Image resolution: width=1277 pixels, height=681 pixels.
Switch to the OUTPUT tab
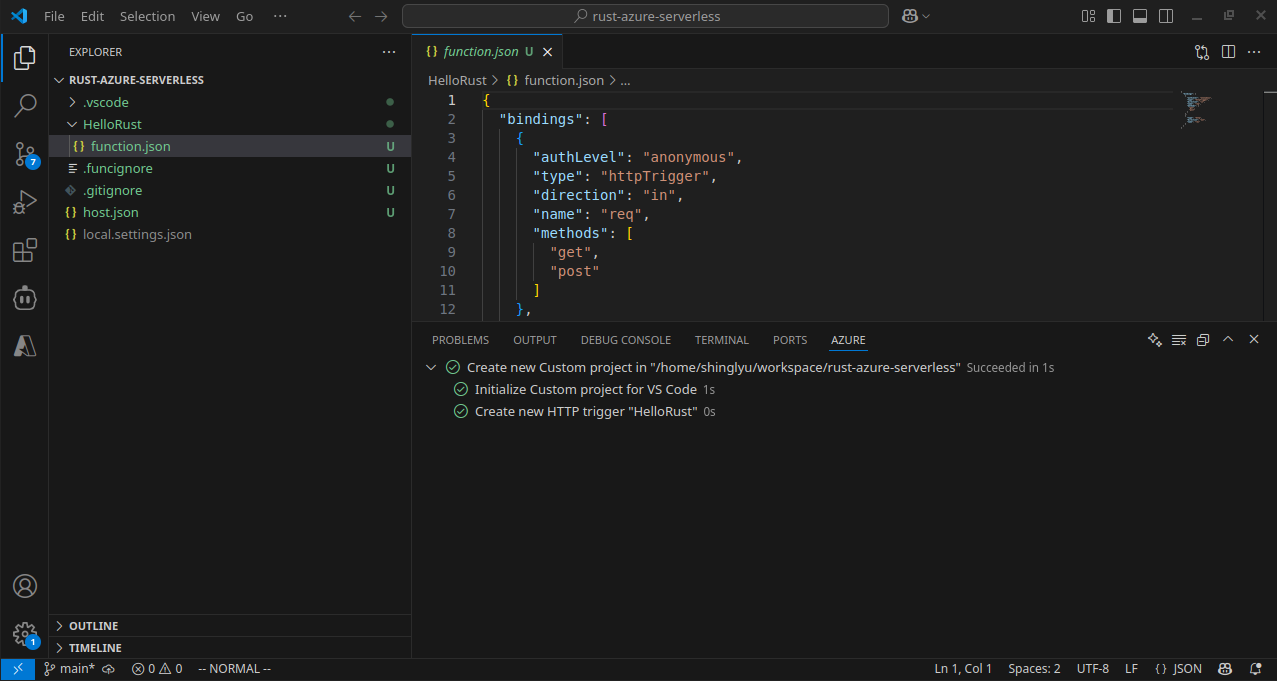[x=535, y=340]
